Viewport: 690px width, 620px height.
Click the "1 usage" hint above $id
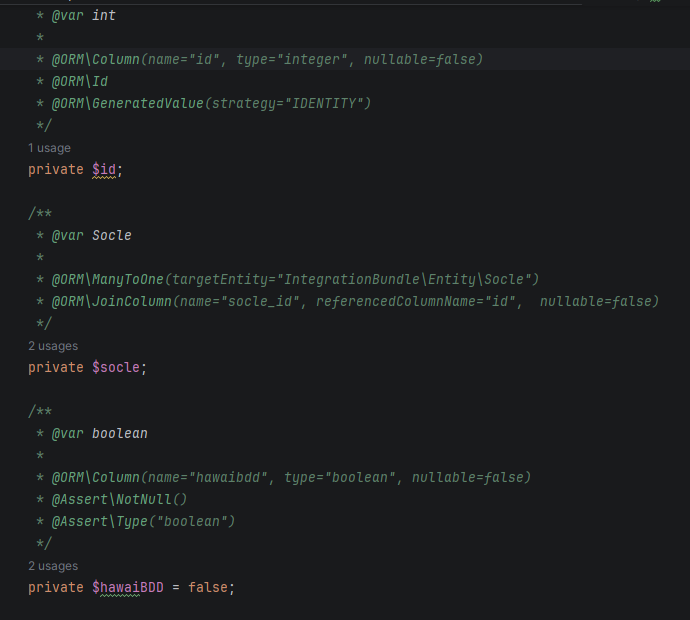[x=49, y=148]
